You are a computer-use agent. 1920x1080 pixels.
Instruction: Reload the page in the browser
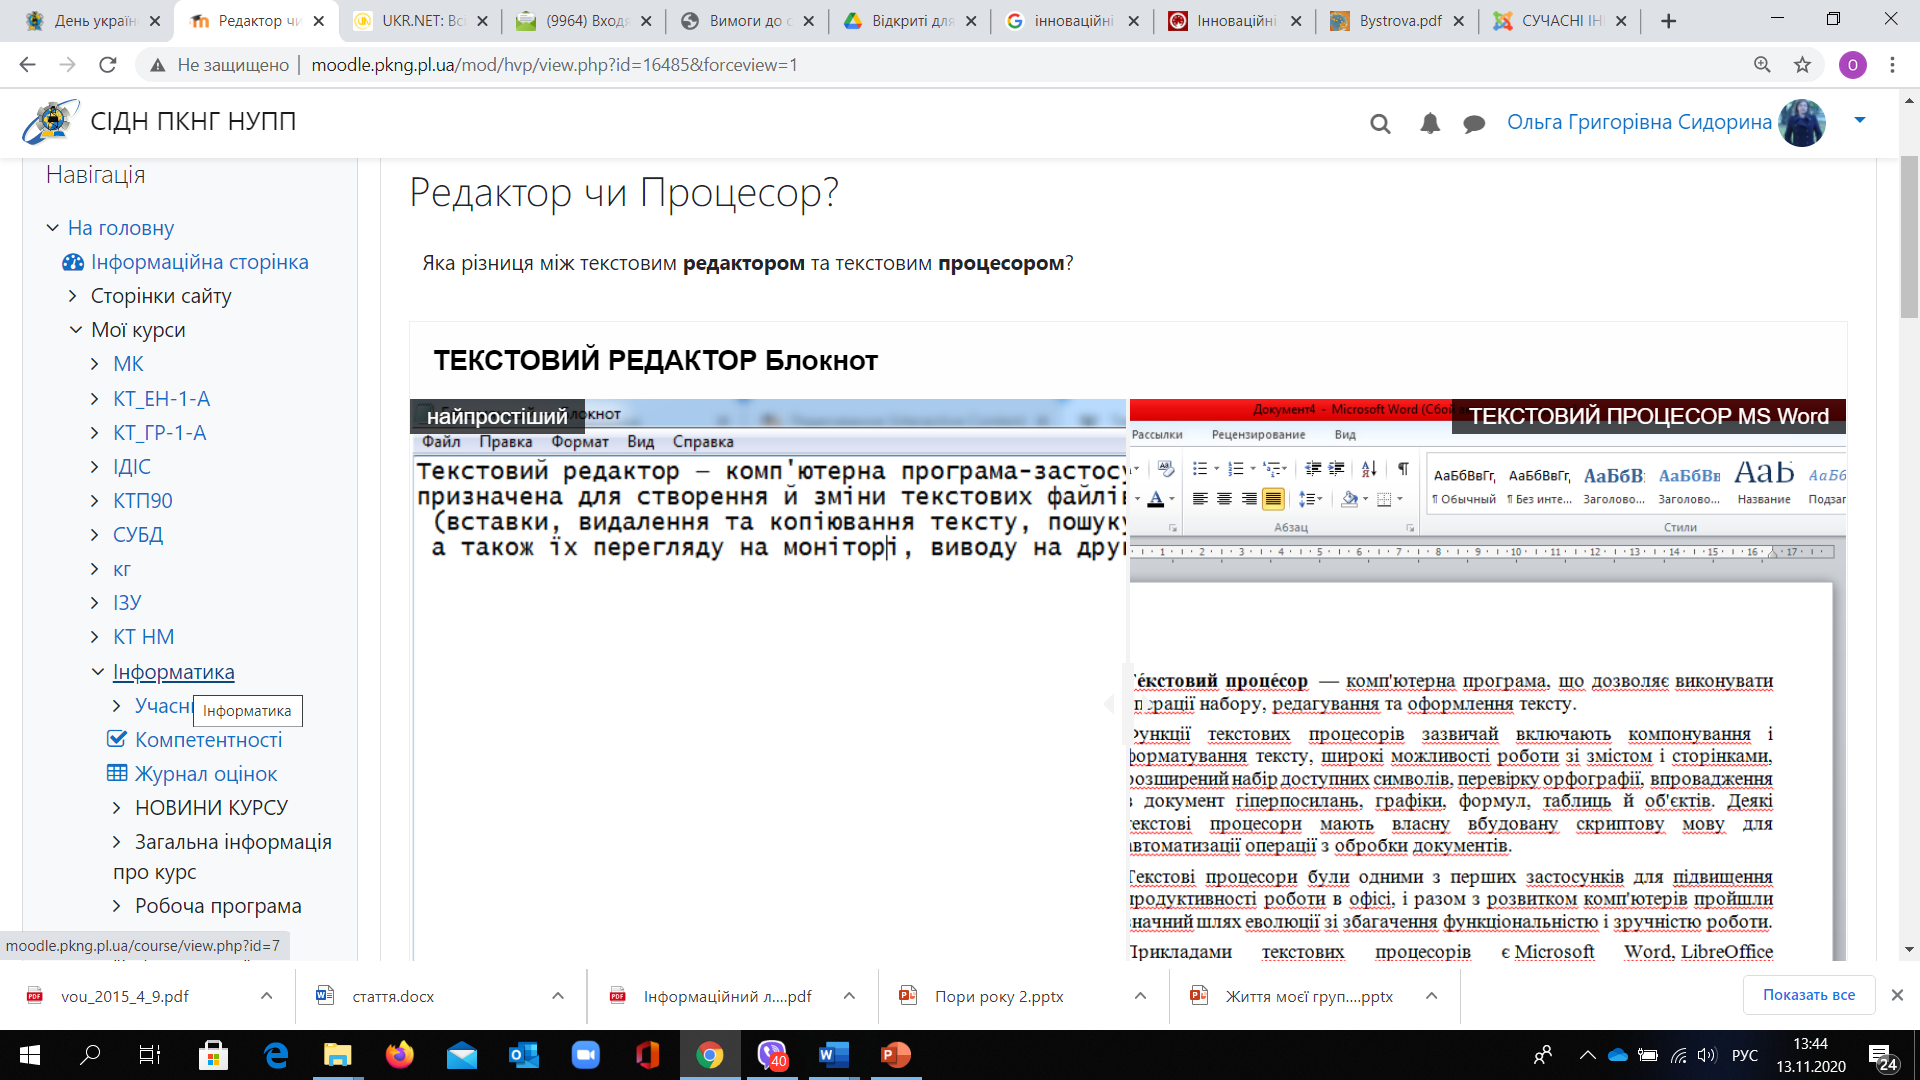pos(107,65)
